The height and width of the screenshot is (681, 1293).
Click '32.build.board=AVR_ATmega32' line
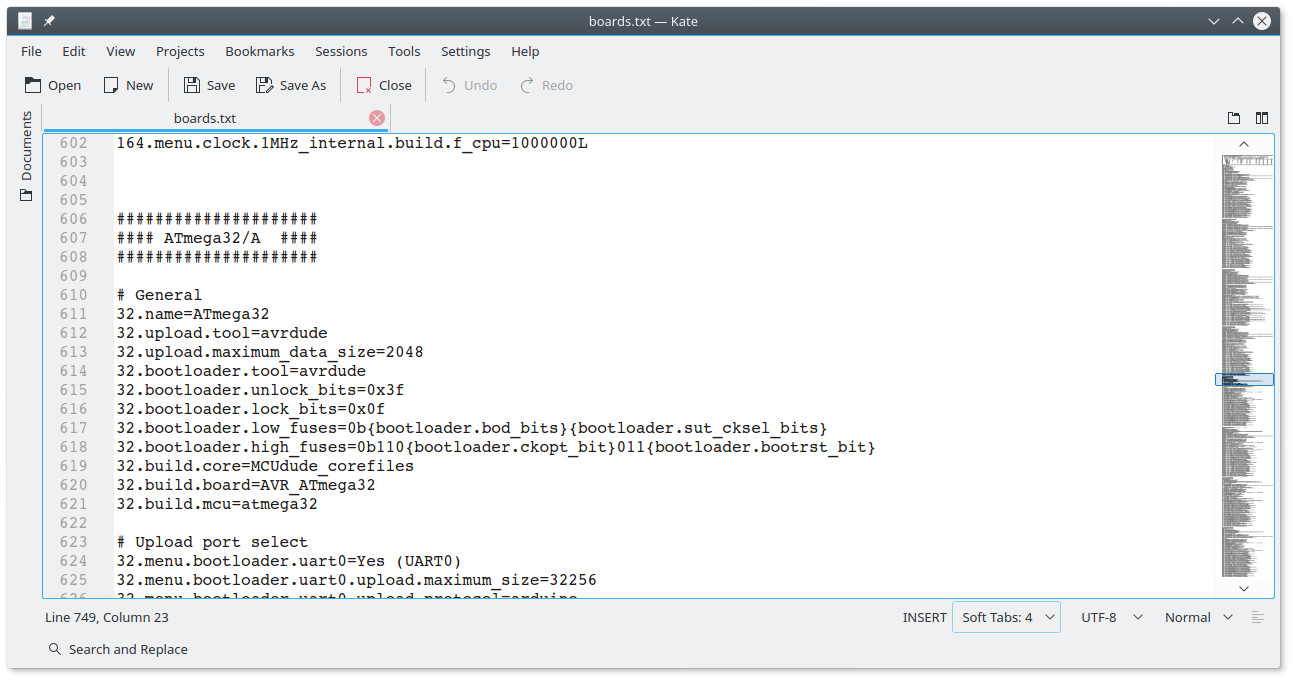246,485
